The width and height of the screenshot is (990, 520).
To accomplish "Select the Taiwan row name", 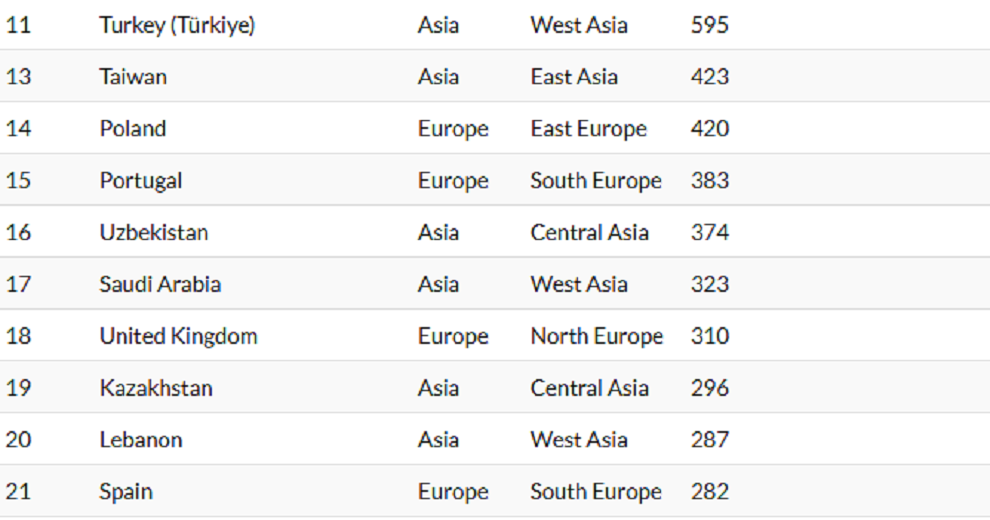I will tap(133, 77).
